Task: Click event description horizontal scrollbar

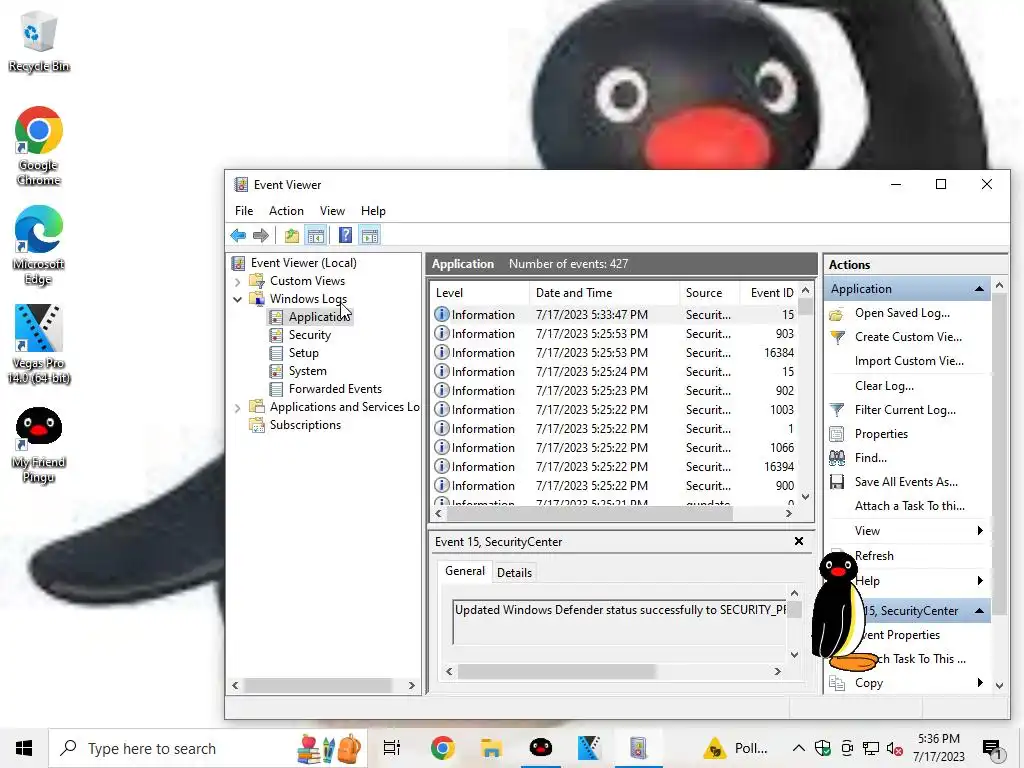Action: click(x=556, y=671)
